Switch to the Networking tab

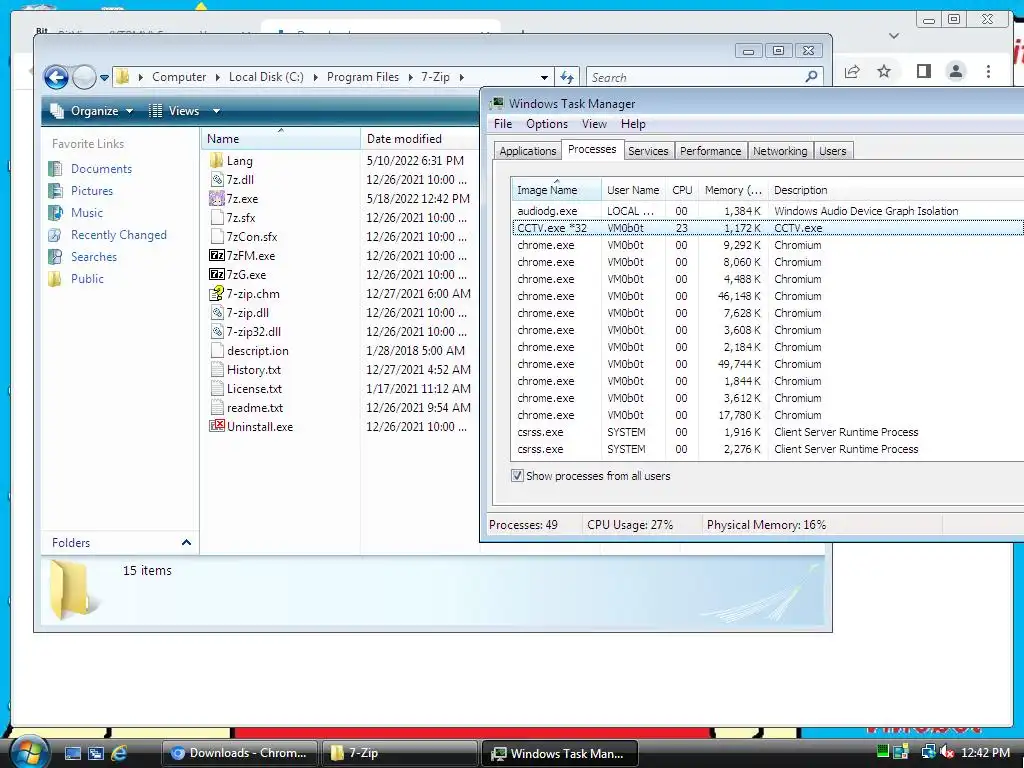tap(780, 151)
